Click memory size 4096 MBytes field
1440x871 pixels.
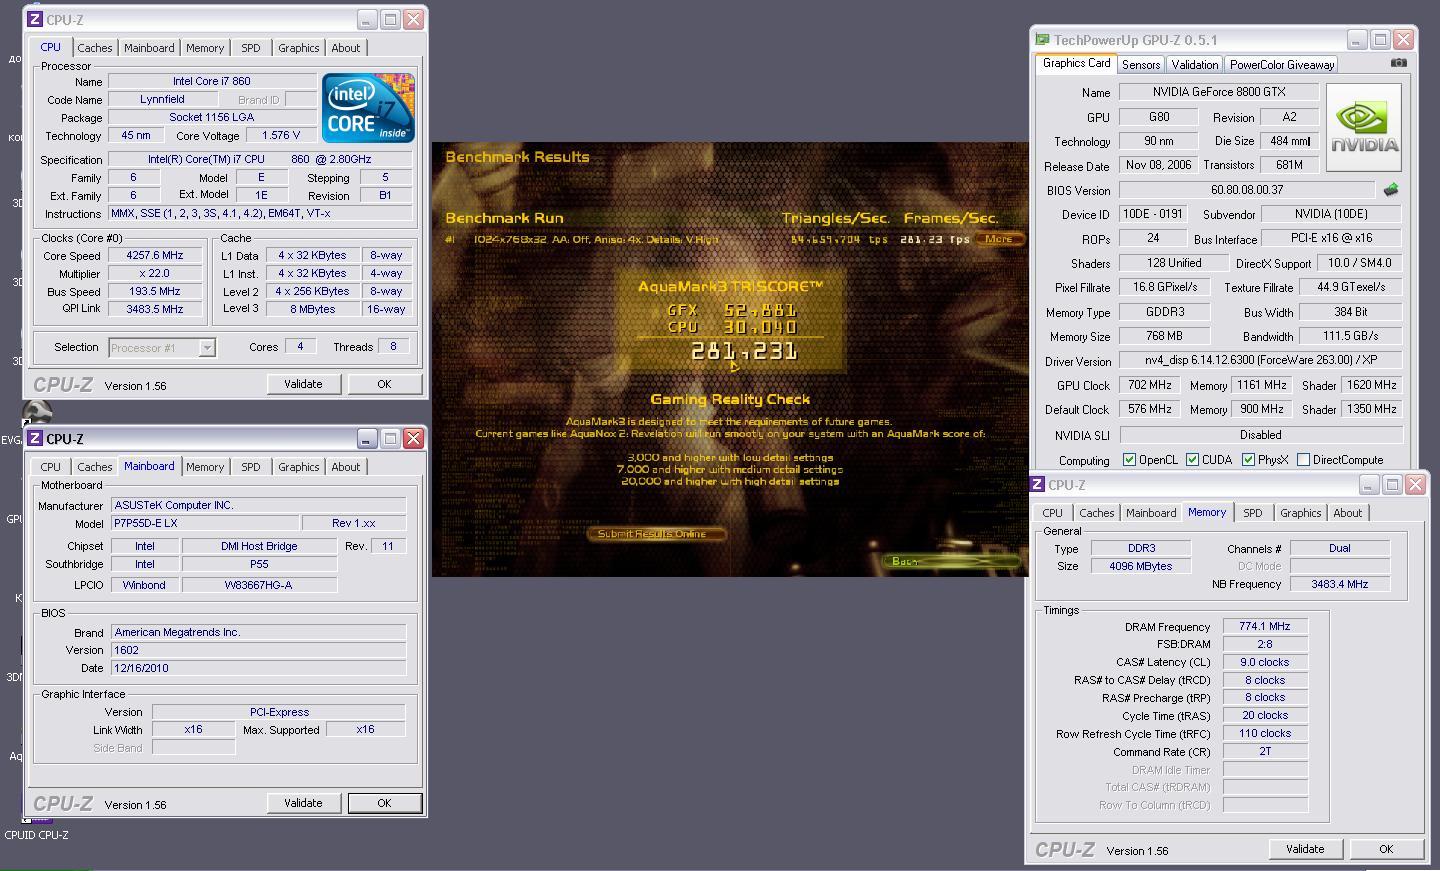pos(1141,566)
